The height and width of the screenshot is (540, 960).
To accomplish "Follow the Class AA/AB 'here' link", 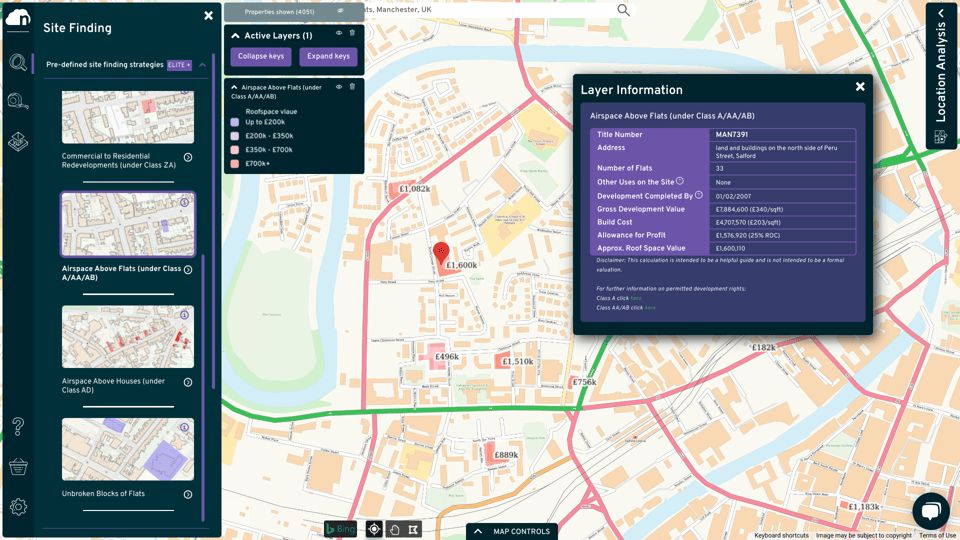I will pos(650,308).
